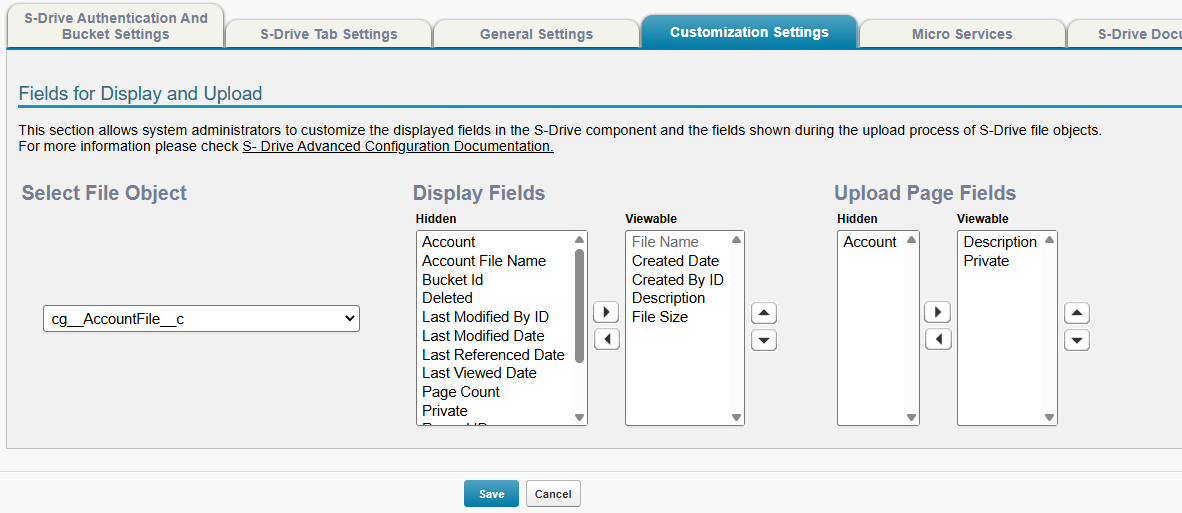The width and height of the screenshot is (1182, 513).
Task: Open S-Drive Tab Settings tab
Action: coord(329,34)
